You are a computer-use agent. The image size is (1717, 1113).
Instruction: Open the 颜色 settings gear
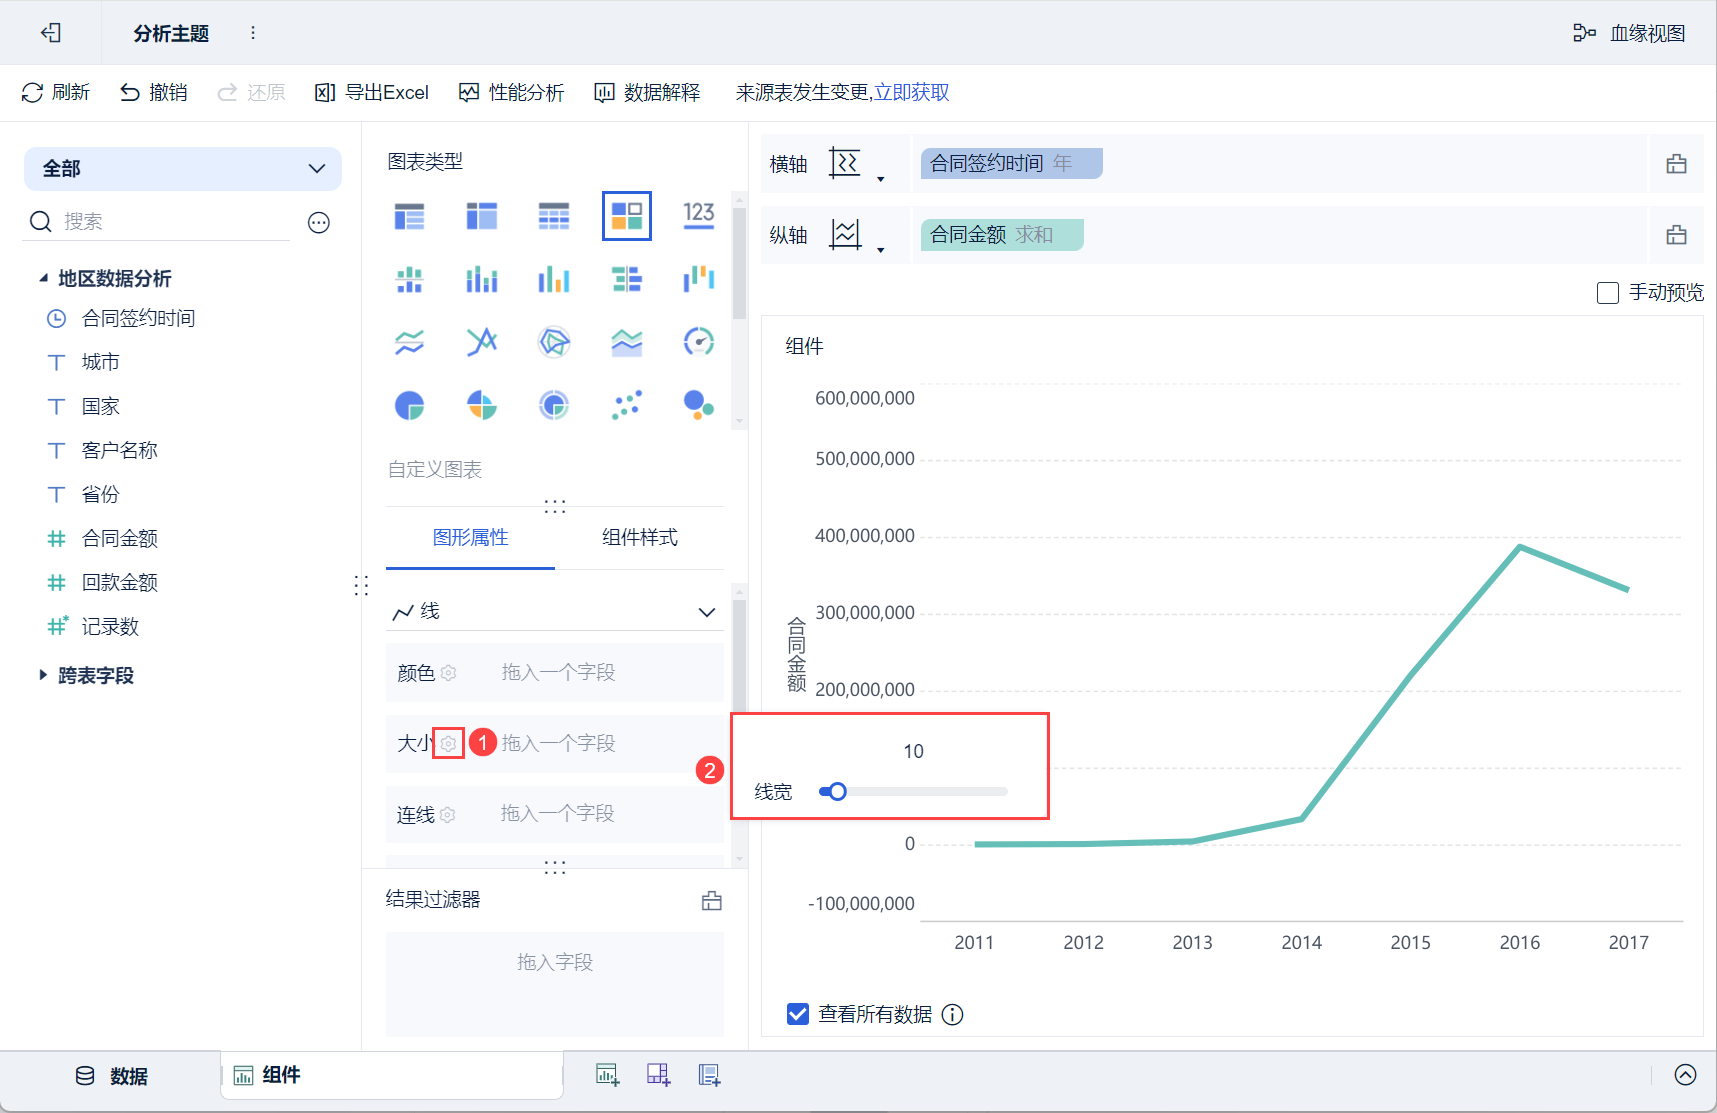click(448, 673)
